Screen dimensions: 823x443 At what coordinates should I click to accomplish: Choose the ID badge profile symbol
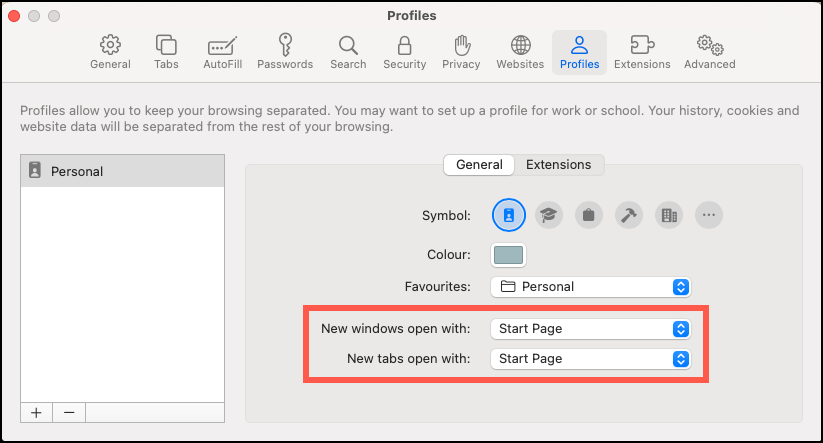pos(509,215)
